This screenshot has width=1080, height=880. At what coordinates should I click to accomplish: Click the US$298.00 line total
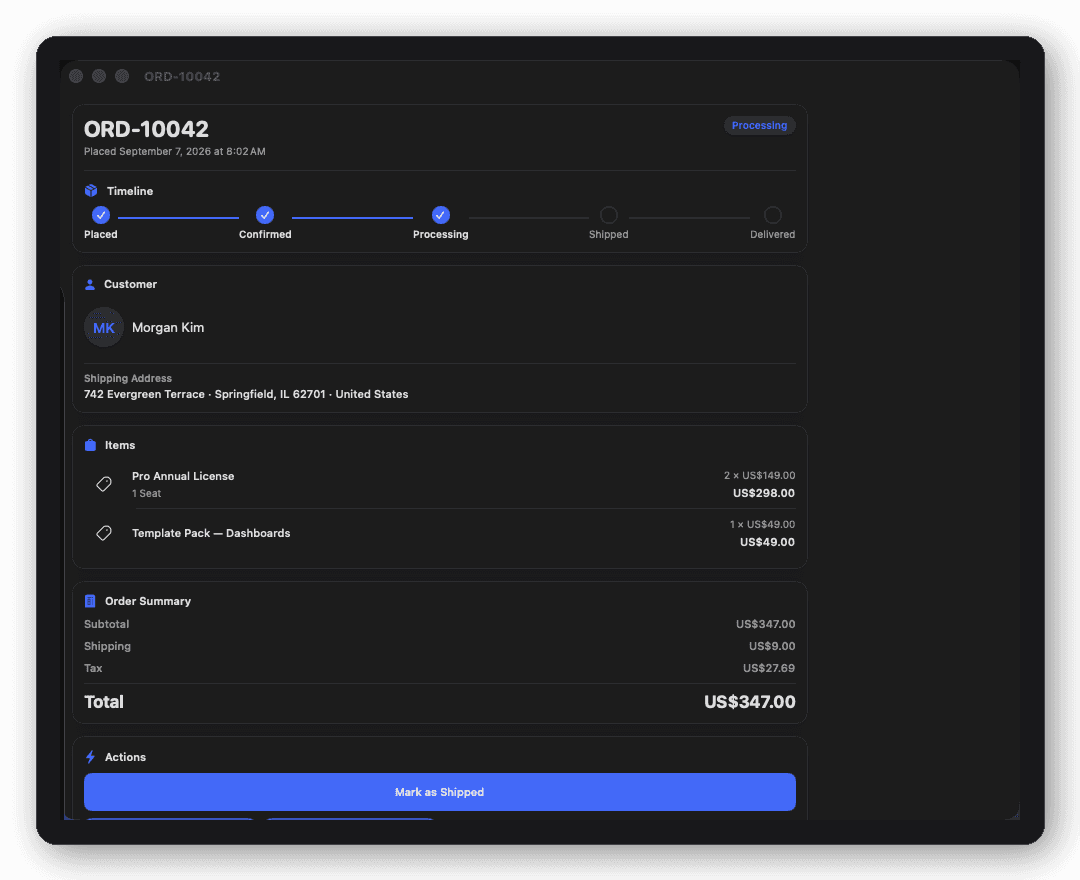pos(764,493)
